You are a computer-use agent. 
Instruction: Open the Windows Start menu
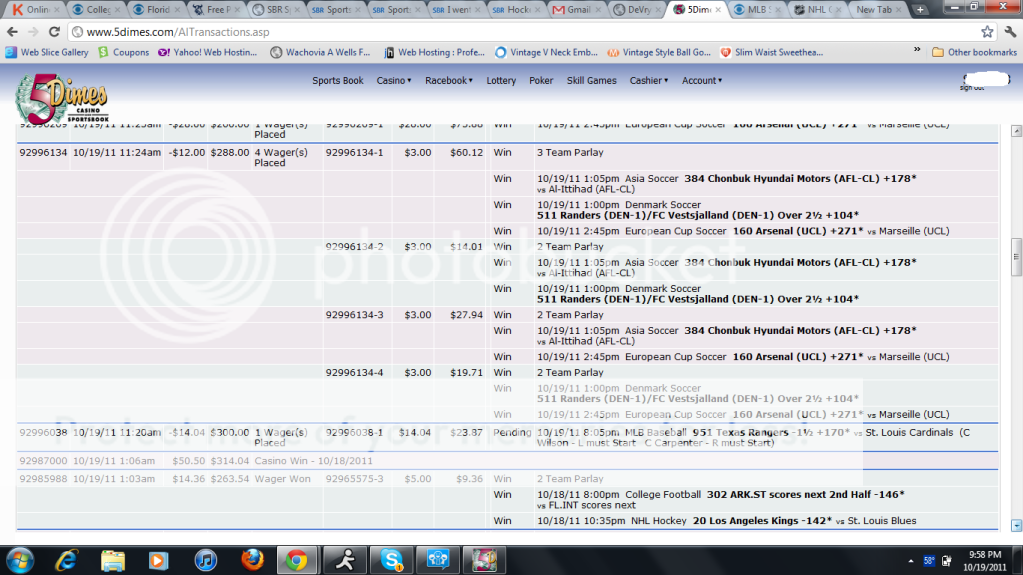(20, 558)
